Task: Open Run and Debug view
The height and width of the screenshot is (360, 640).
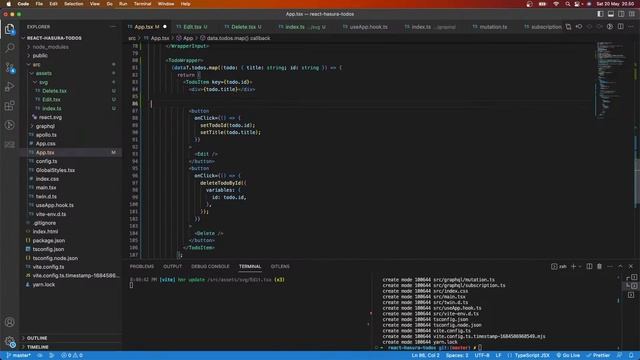Action: pyautogui.click(x=9, y=87)
